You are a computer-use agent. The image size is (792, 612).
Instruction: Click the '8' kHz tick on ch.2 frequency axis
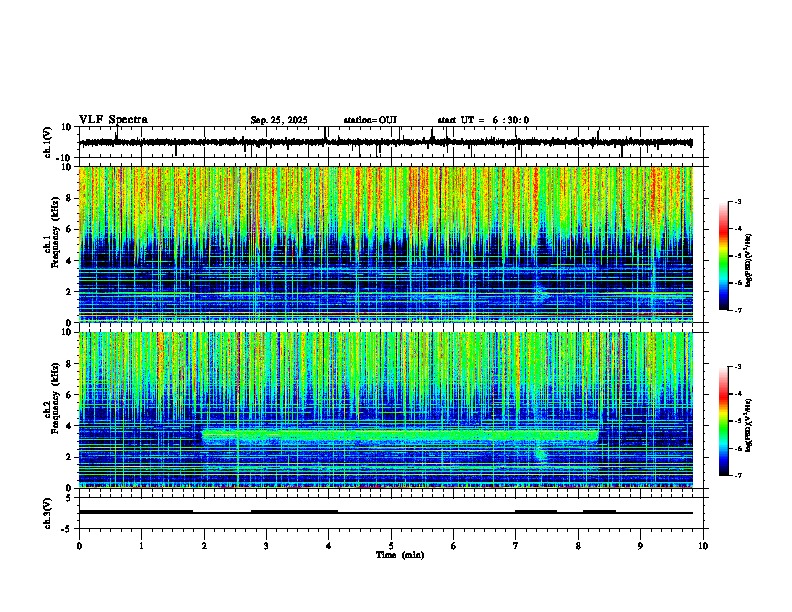coord(70,364)
